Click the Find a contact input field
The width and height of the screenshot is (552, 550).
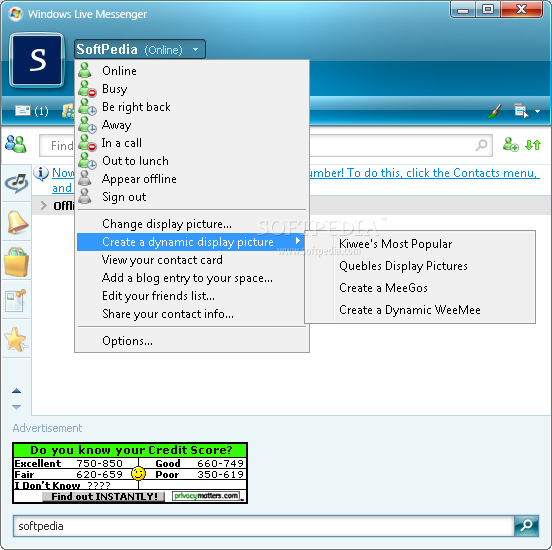[x=266, y=145]
